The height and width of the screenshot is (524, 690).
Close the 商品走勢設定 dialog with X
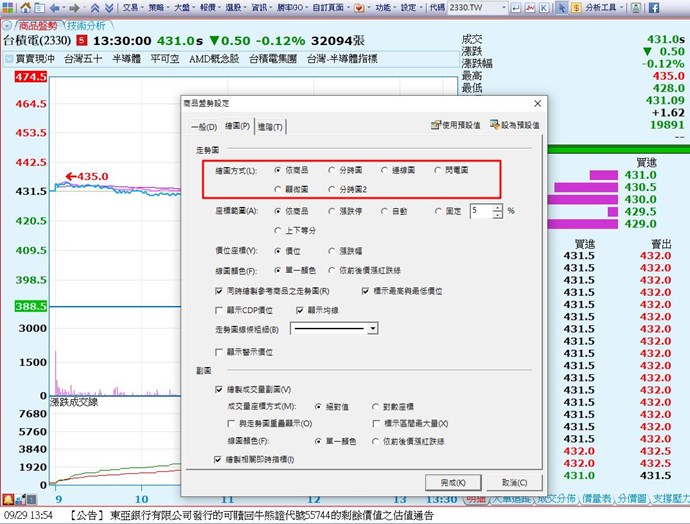[537, 102]
